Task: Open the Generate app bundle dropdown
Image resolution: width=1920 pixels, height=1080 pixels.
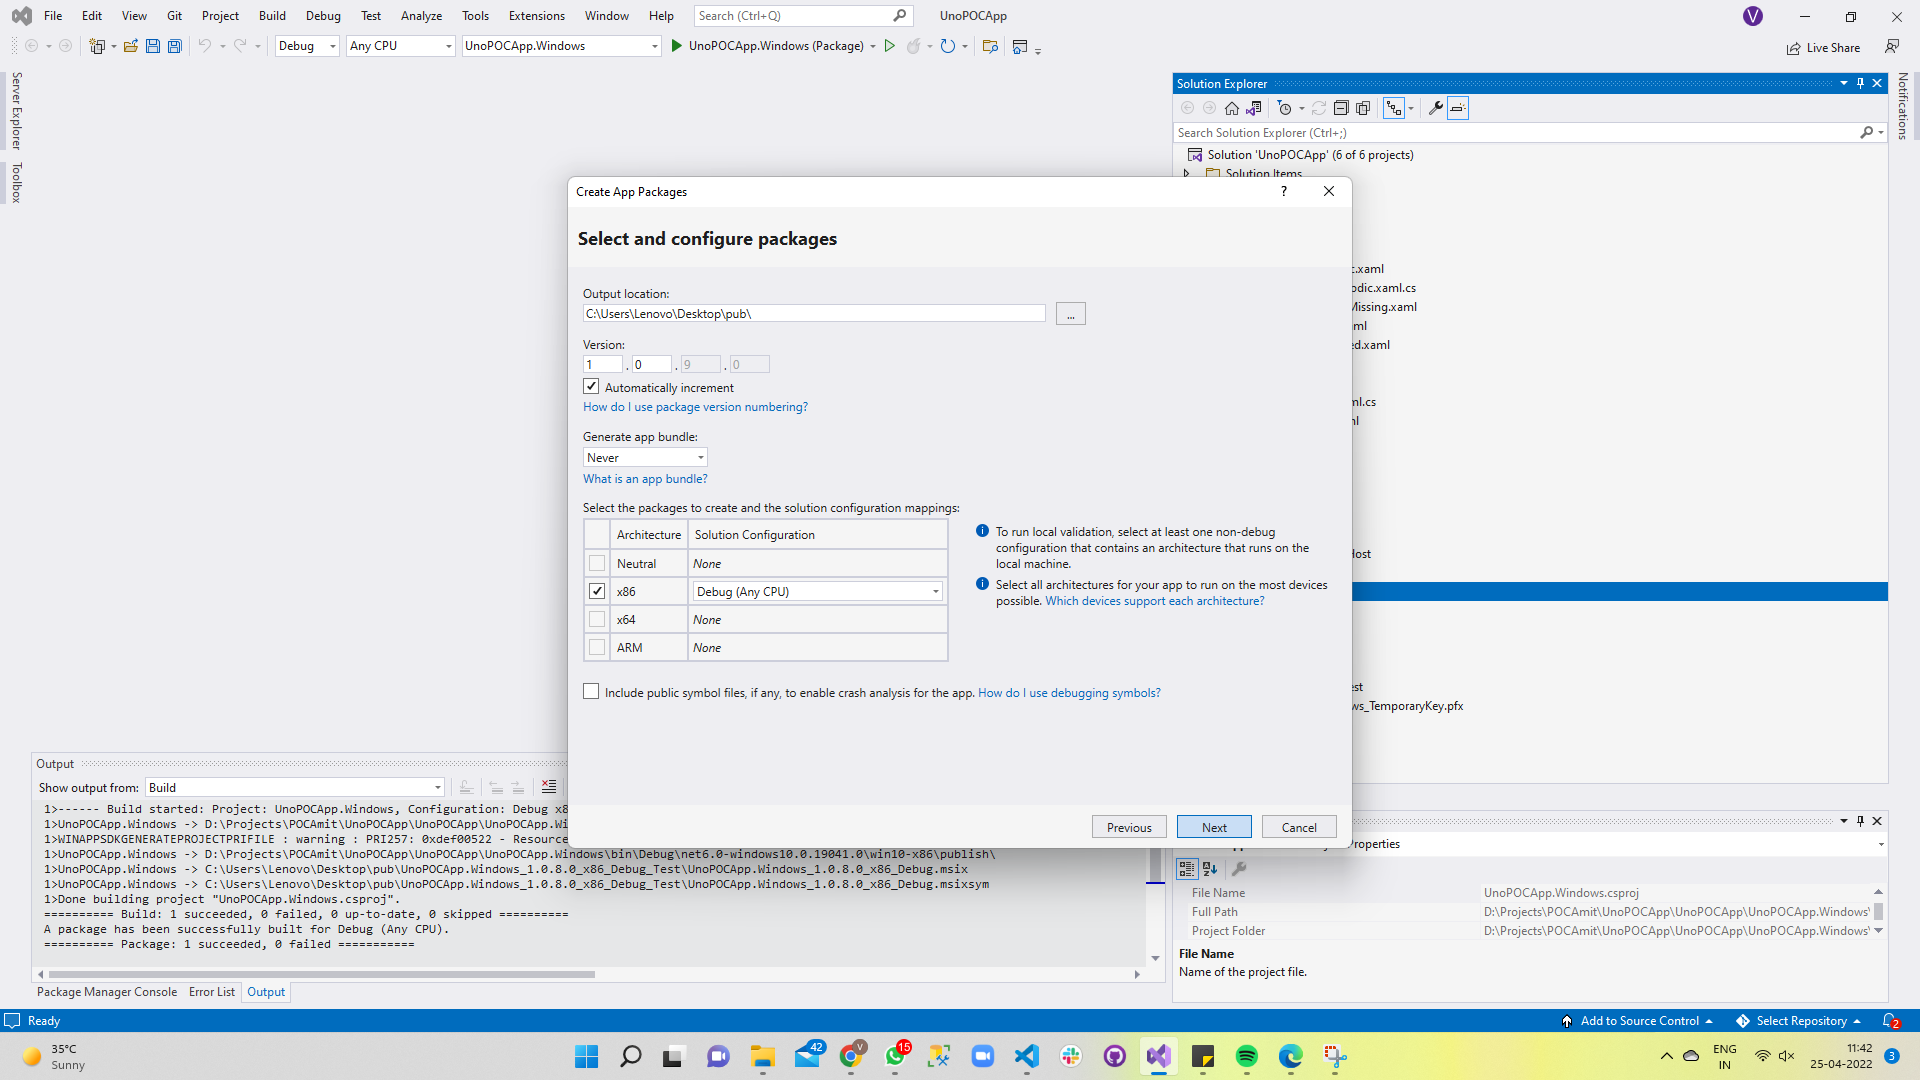Action: (x=700, y=457)
